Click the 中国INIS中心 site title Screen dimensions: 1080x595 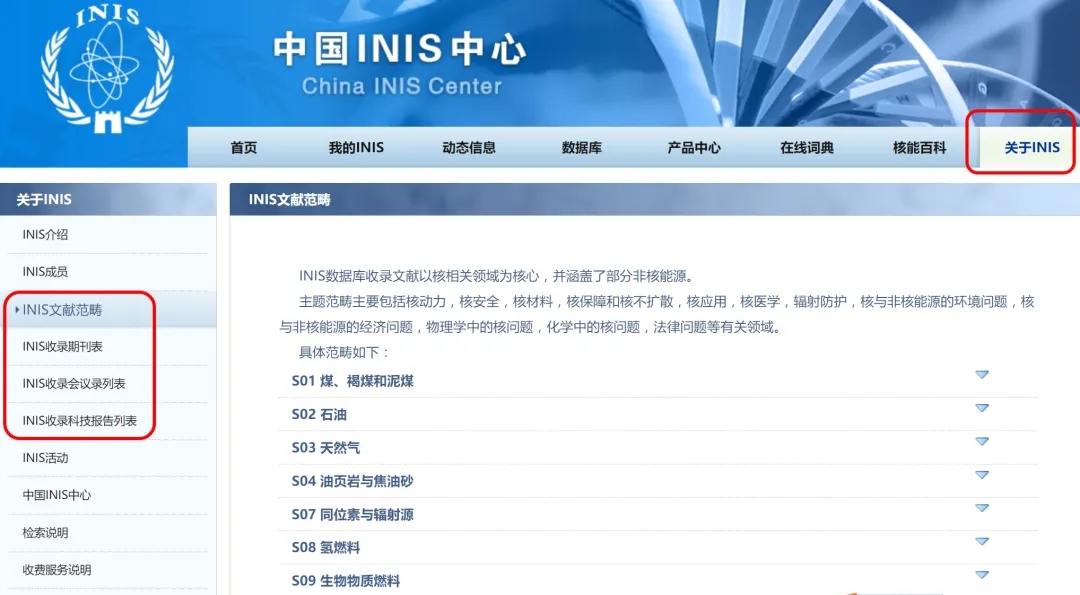coord(399,49)
